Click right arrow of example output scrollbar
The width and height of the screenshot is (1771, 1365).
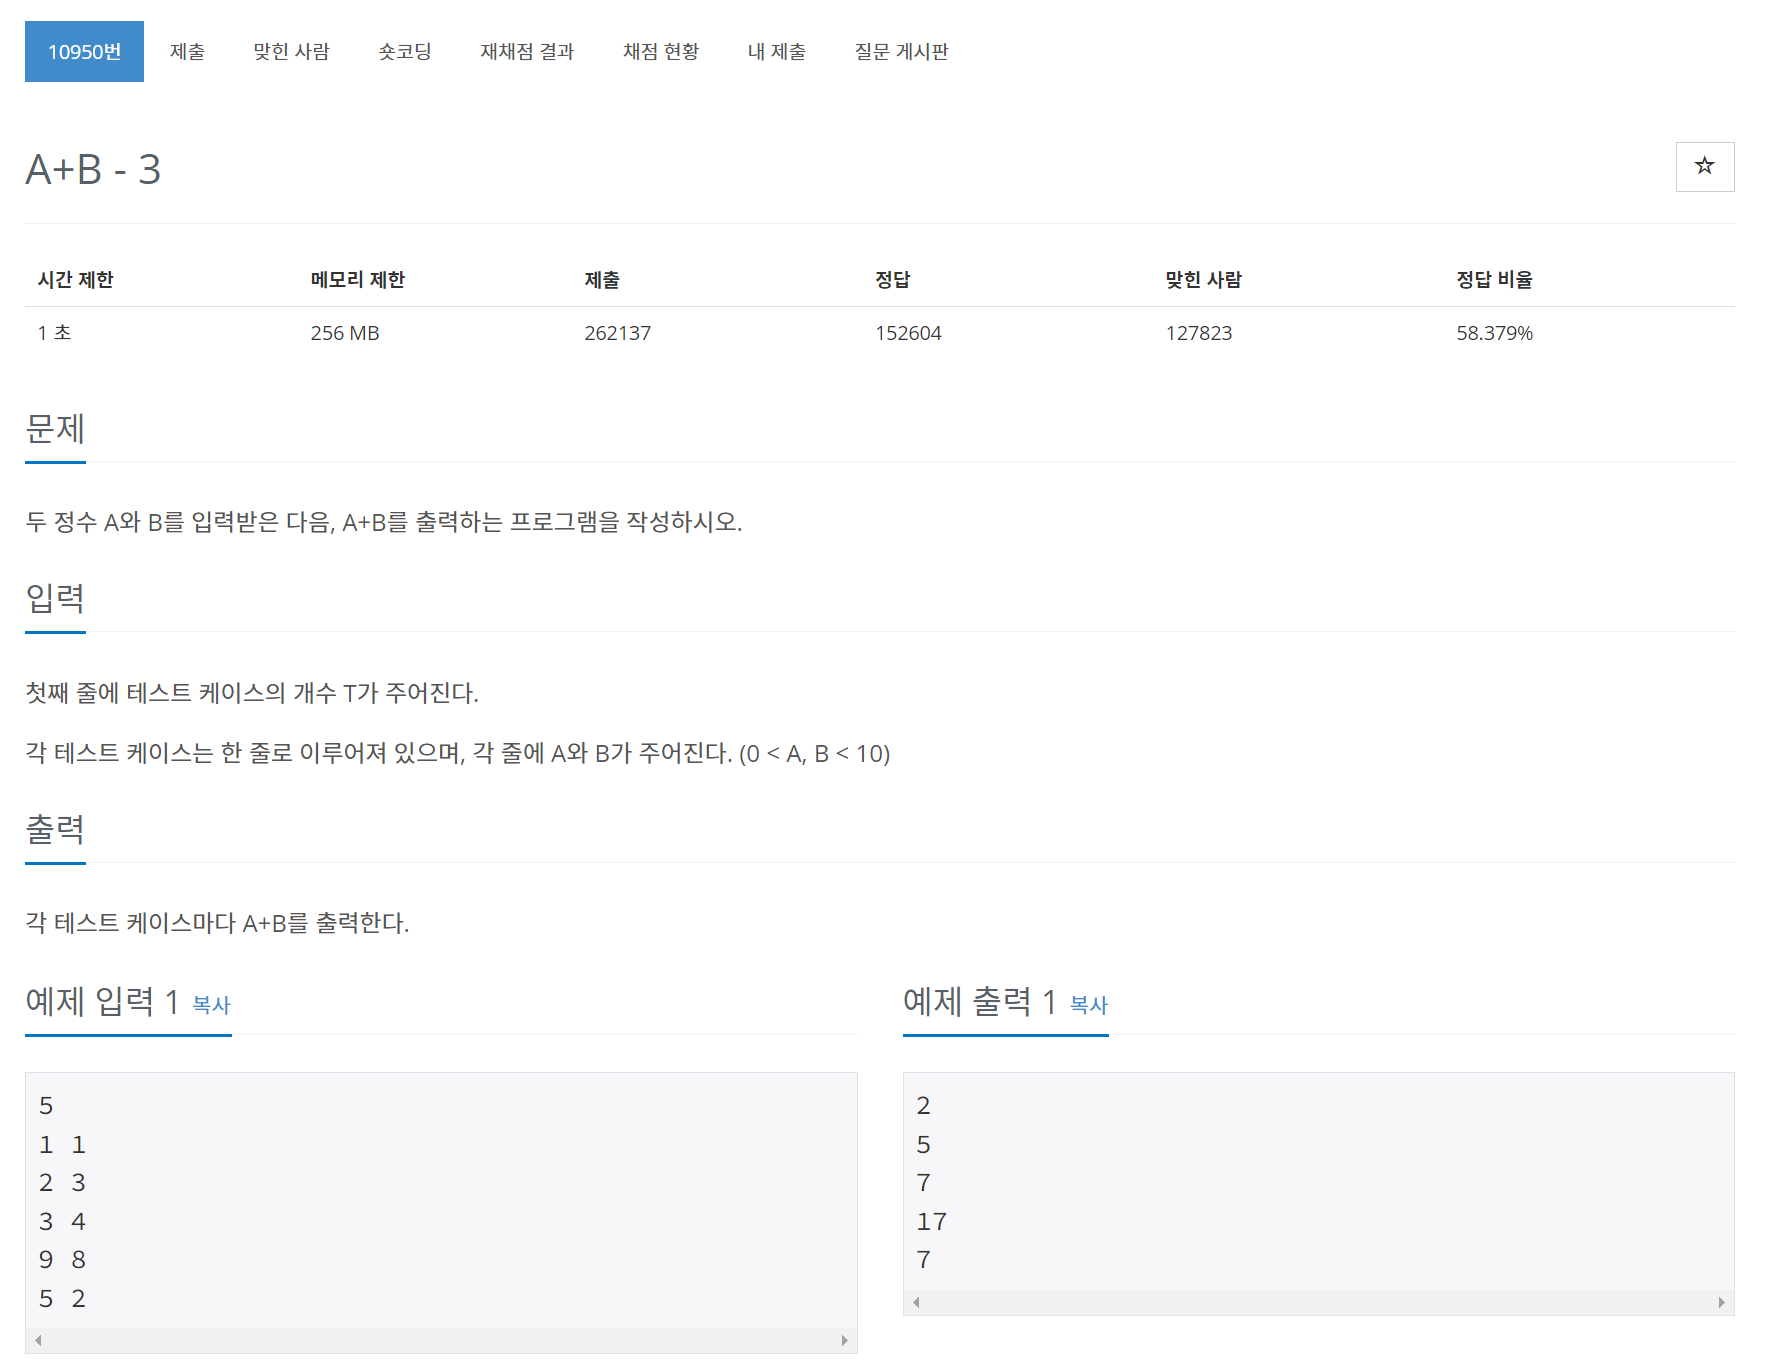pyautogui.click(x=1721, y=1302)
